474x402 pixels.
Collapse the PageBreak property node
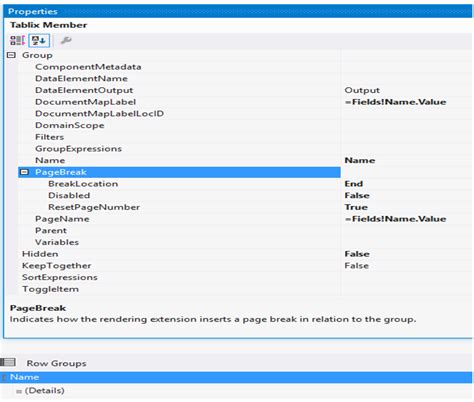[24, 172]
